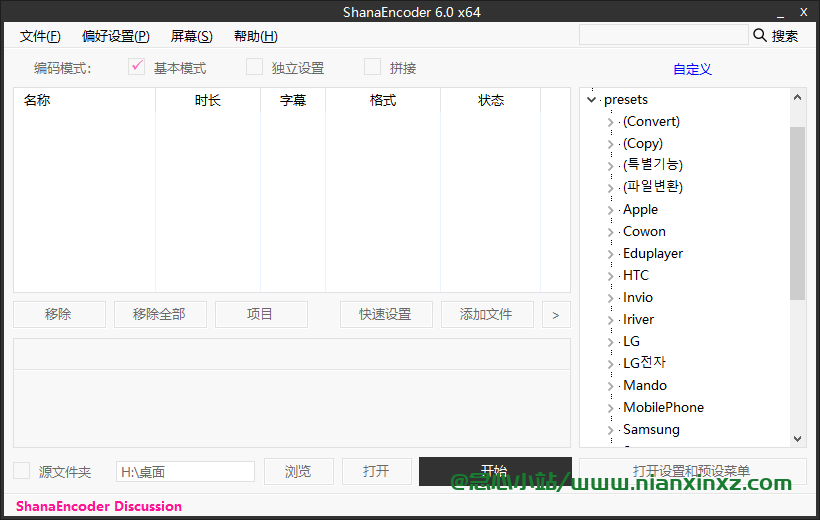Click the preset tree scroll-down arrow

click(x=798, y=439)
